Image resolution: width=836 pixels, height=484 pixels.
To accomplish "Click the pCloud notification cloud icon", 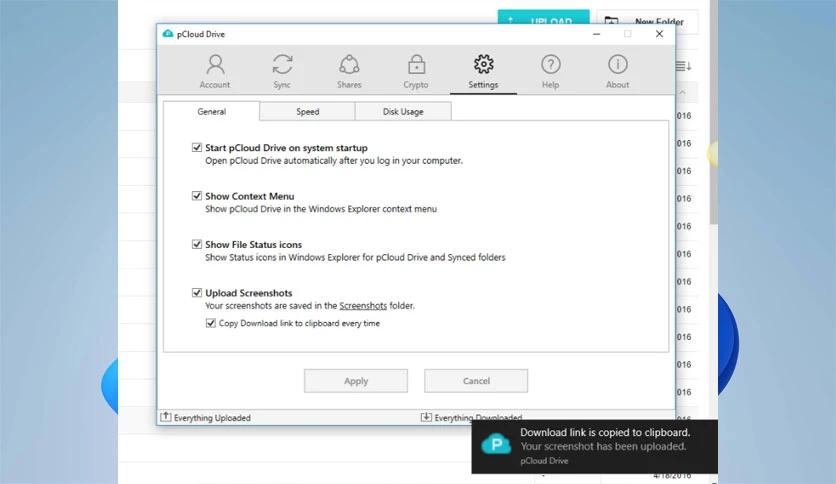I will coord(496,443).
